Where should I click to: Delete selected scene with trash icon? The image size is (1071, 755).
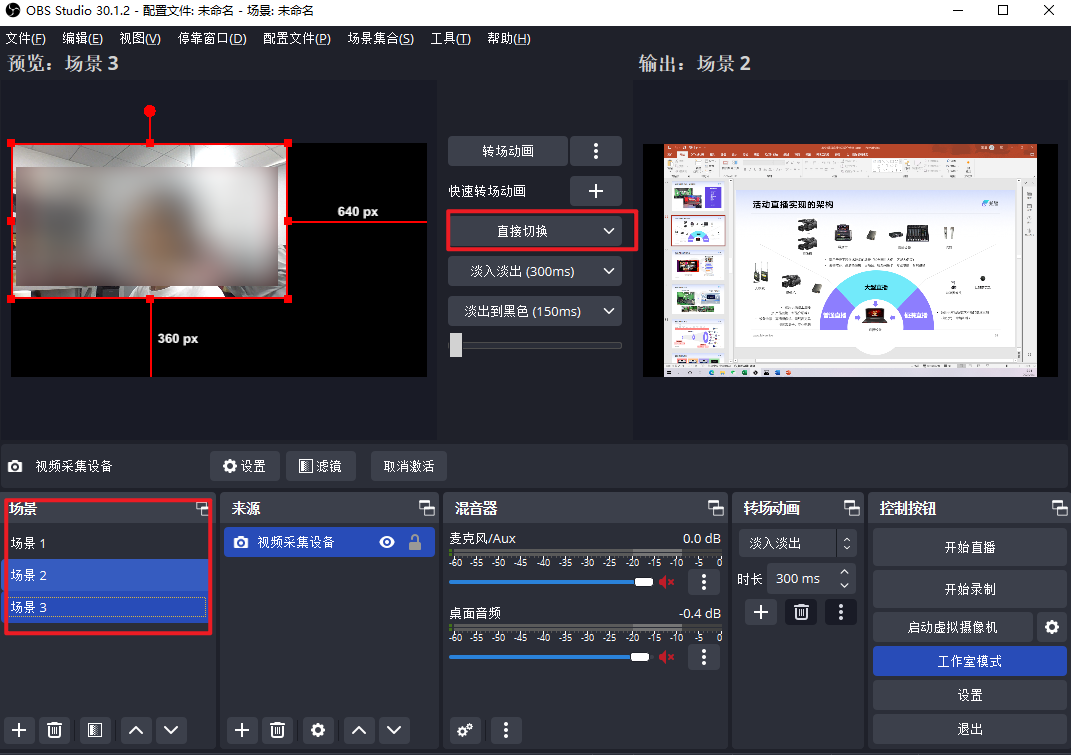[55, 730]
